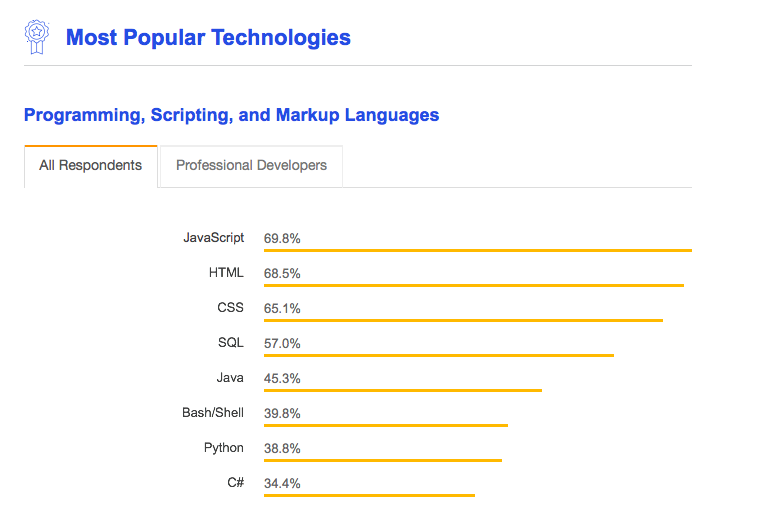Click the Java 45.3% bar

click(x=402, y=390)
